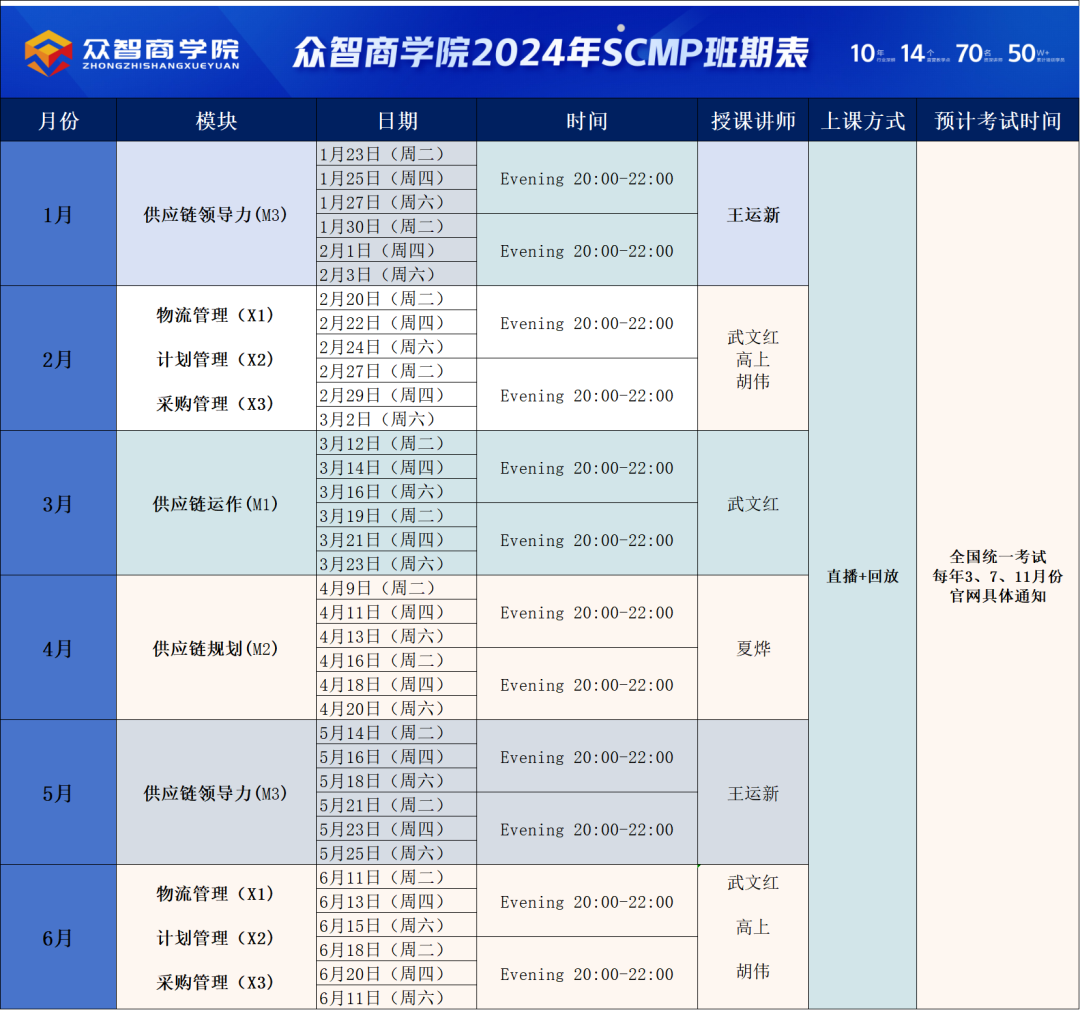Screen dimensions: 1080x1010
Task: Select the date 3月2日(周六)
Action: pyautogui.click(x=397, y=419)
